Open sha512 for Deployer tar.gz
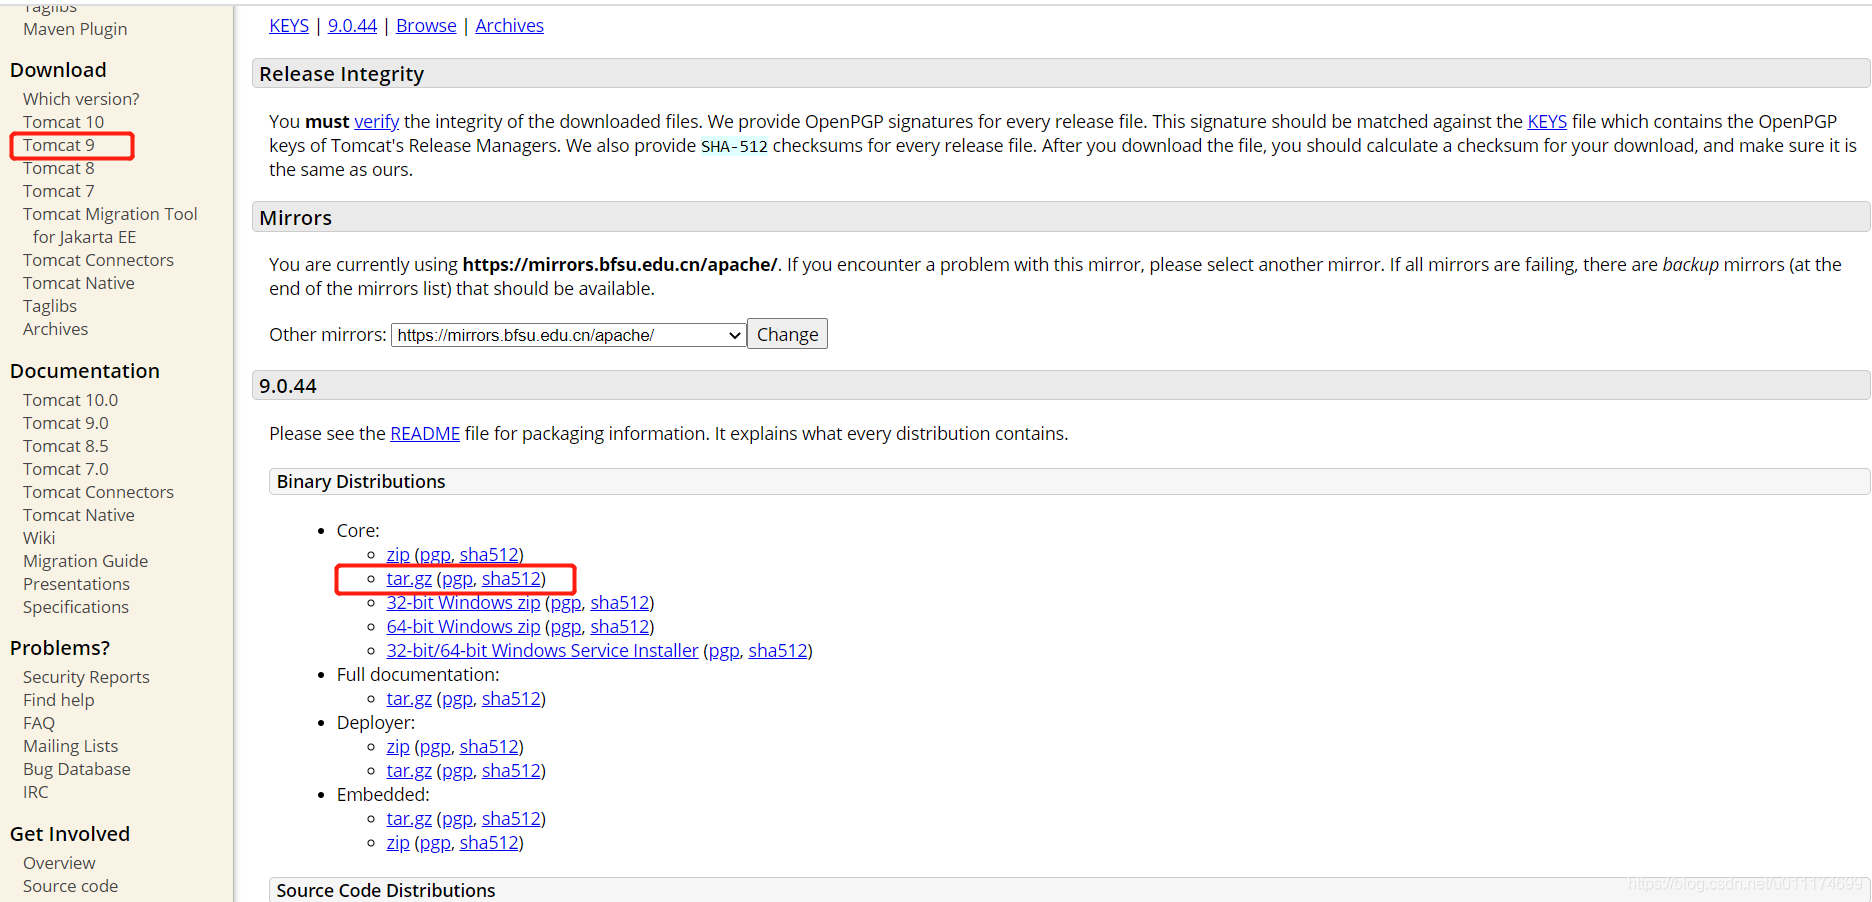Viewport: 1872px width, 902px height. pyautogui.click(x=511, y=770)
